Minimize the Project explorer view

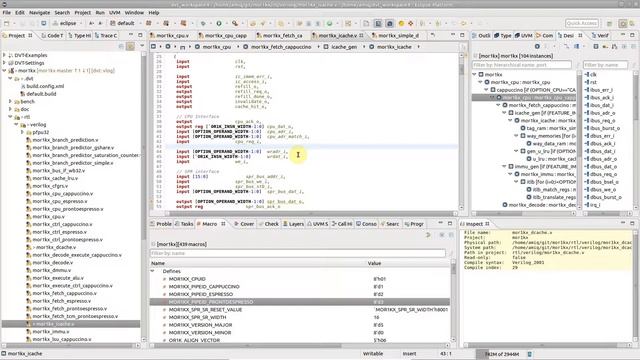(131, 36)
